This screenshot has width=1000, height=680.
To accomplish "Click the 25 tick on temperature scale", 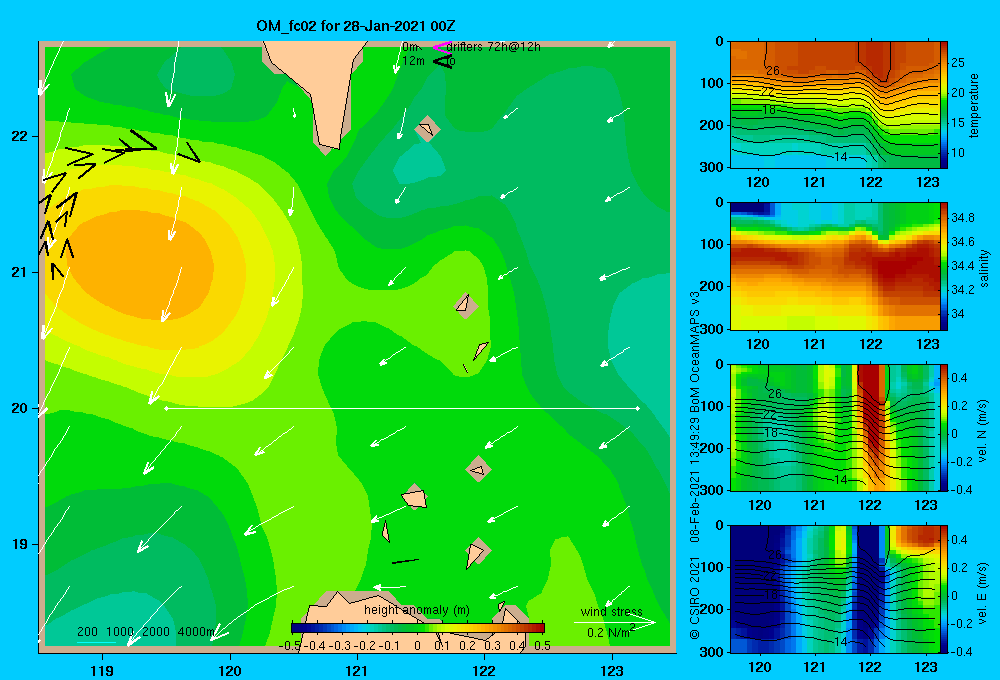I will 958,63.
